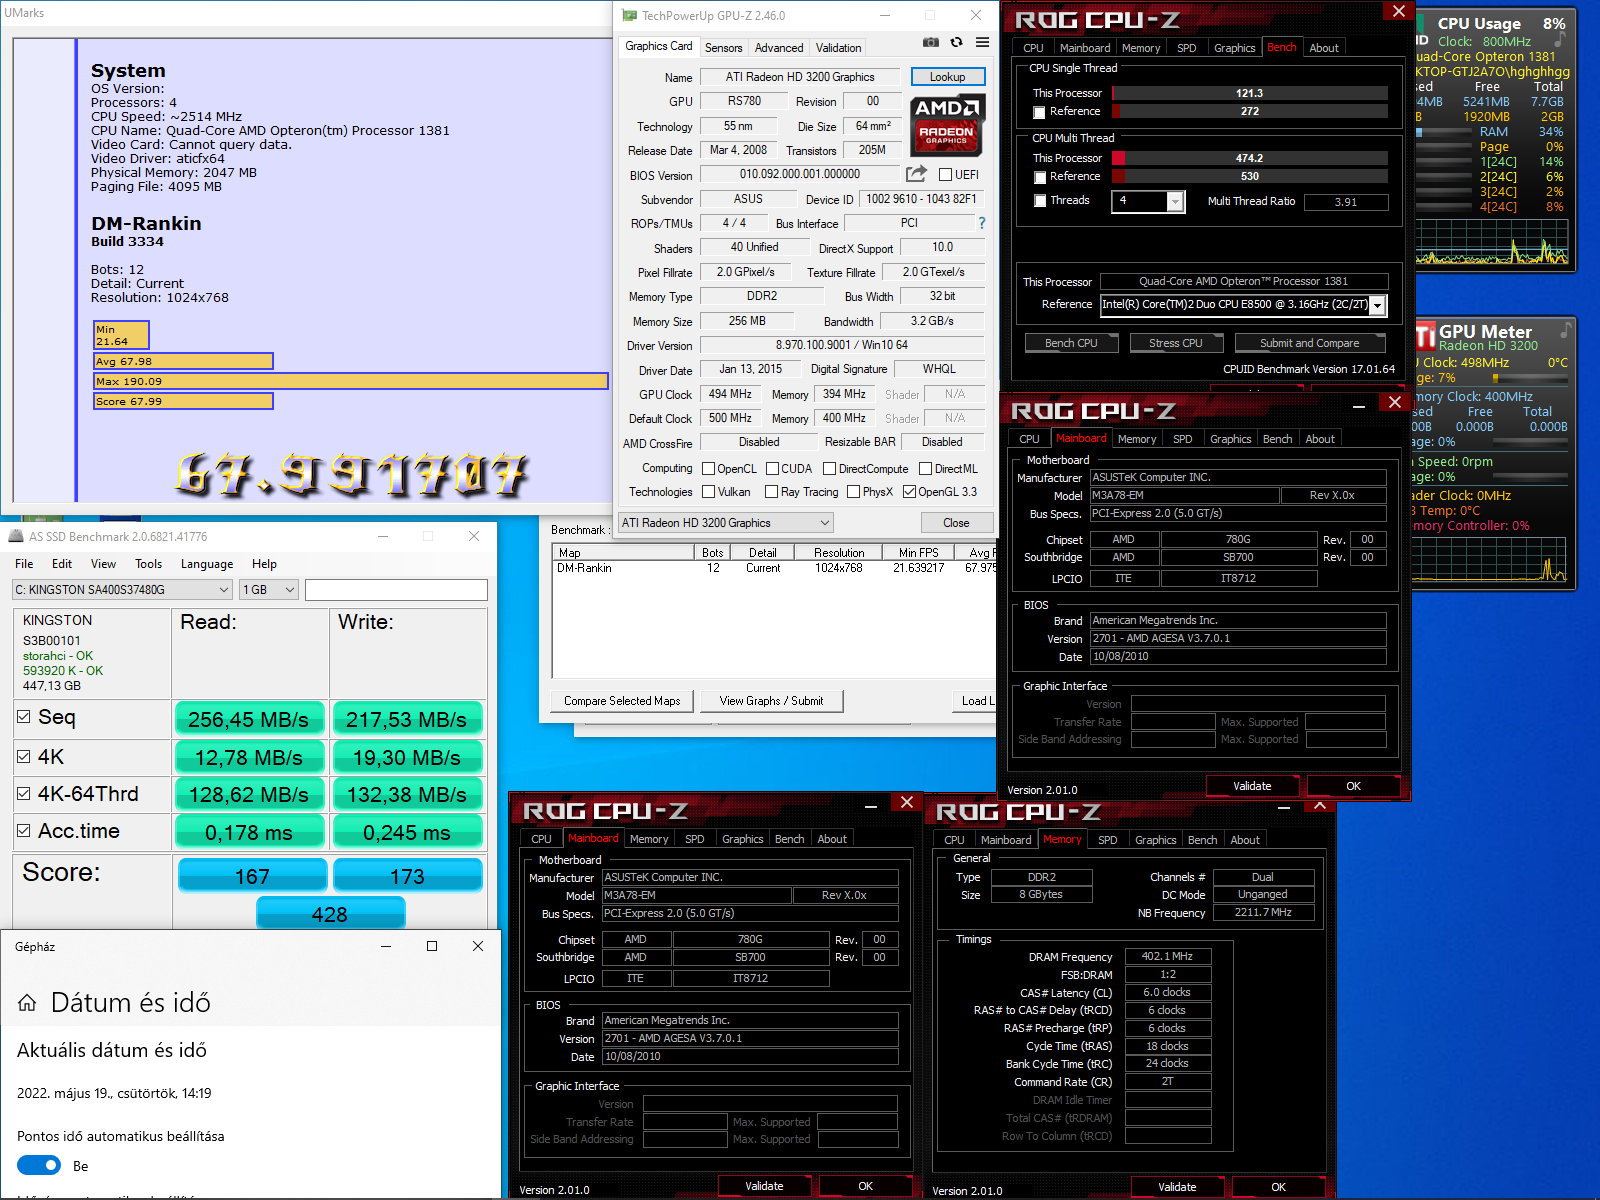The image size is (1600, 1200).
Task: Open the SPD tab in CPU-Z Bench window
Action: click(1186, 48)
